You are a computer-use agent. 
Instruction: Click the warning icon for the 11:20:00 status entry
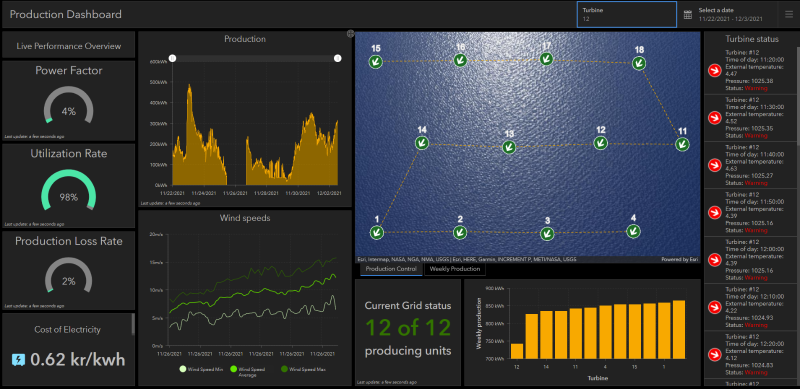click(x=715, y=70)
